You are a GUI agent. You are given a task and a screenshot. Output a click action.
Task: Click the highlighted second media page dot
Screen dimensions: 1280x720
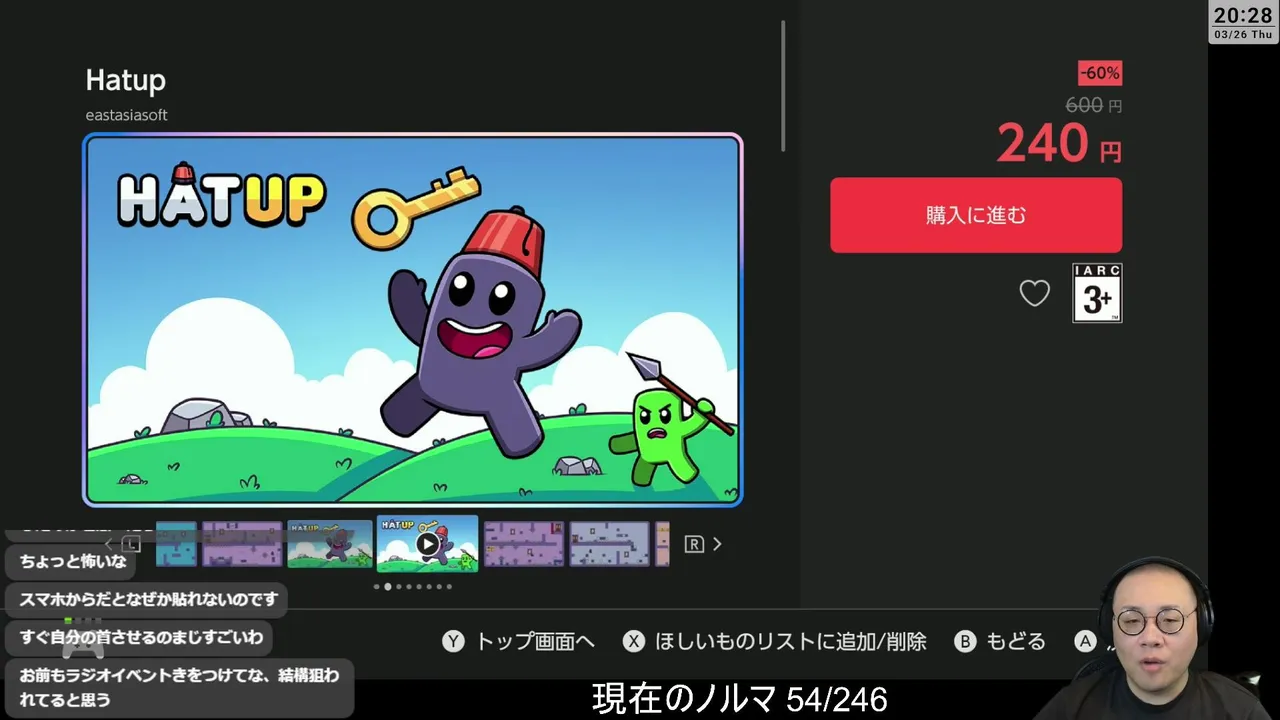coord(388,587)
